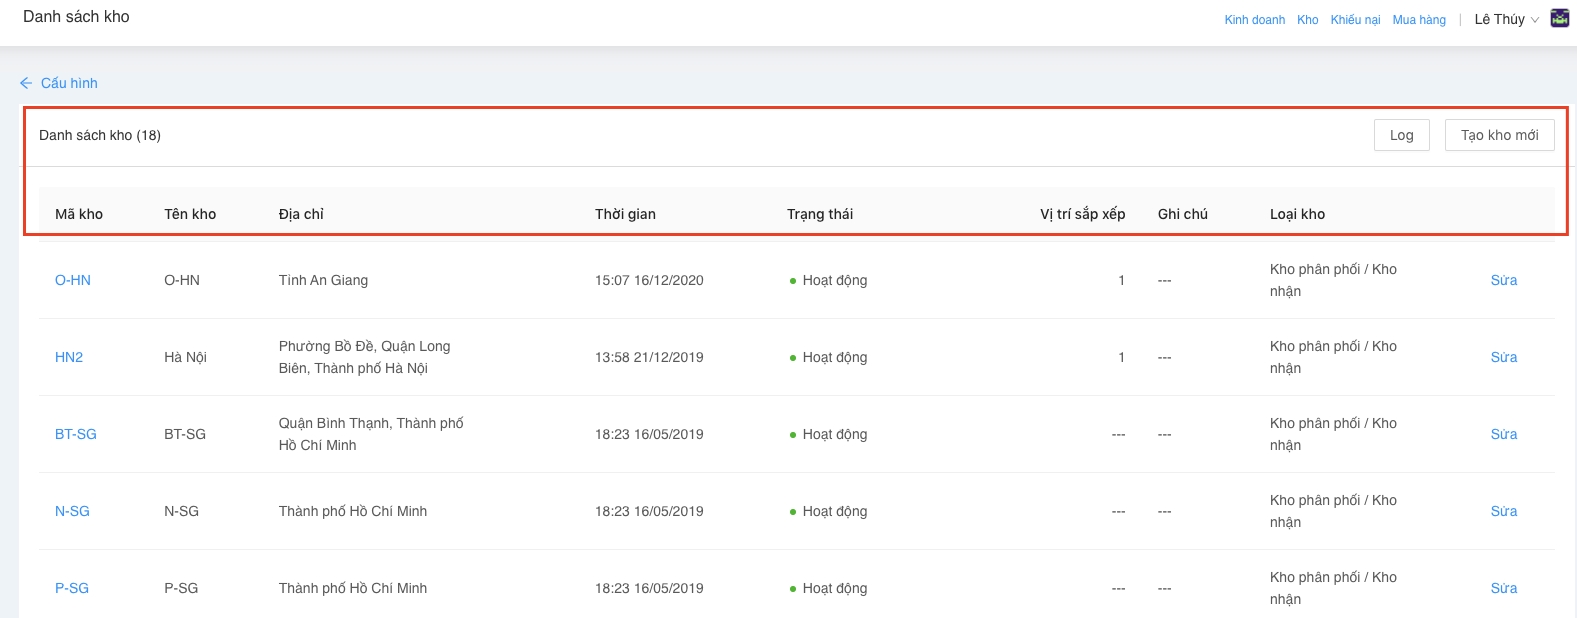
Task: Click the user avatar icon
Action: 1559,18
